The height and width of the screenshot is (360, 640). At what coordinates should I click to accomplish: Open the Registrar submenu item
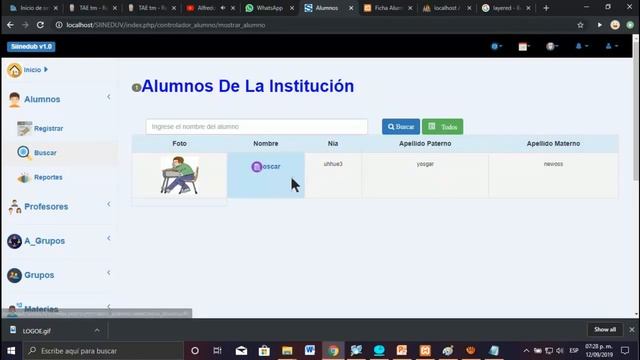[x=49, y=129]
